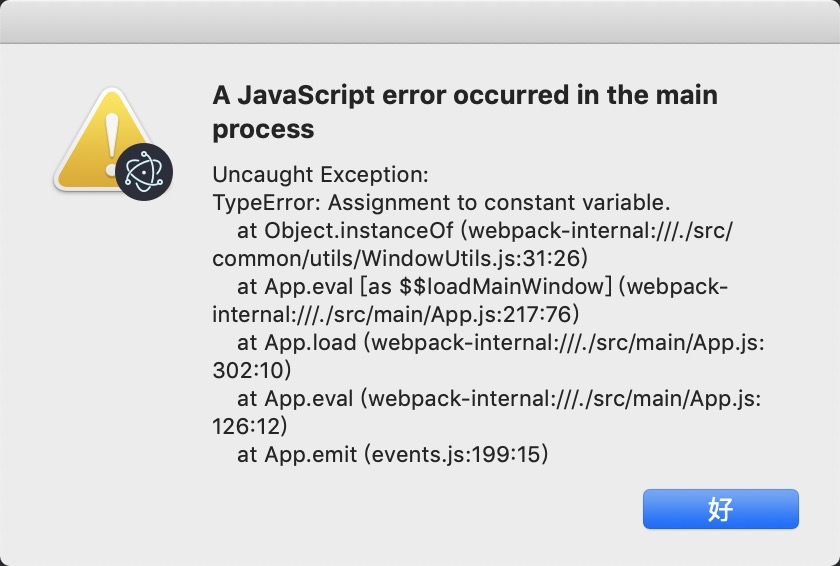Click the '$$loadMainWindow' text in the trace
This screenshot has width=840, height=566.
tap(506, 286)
